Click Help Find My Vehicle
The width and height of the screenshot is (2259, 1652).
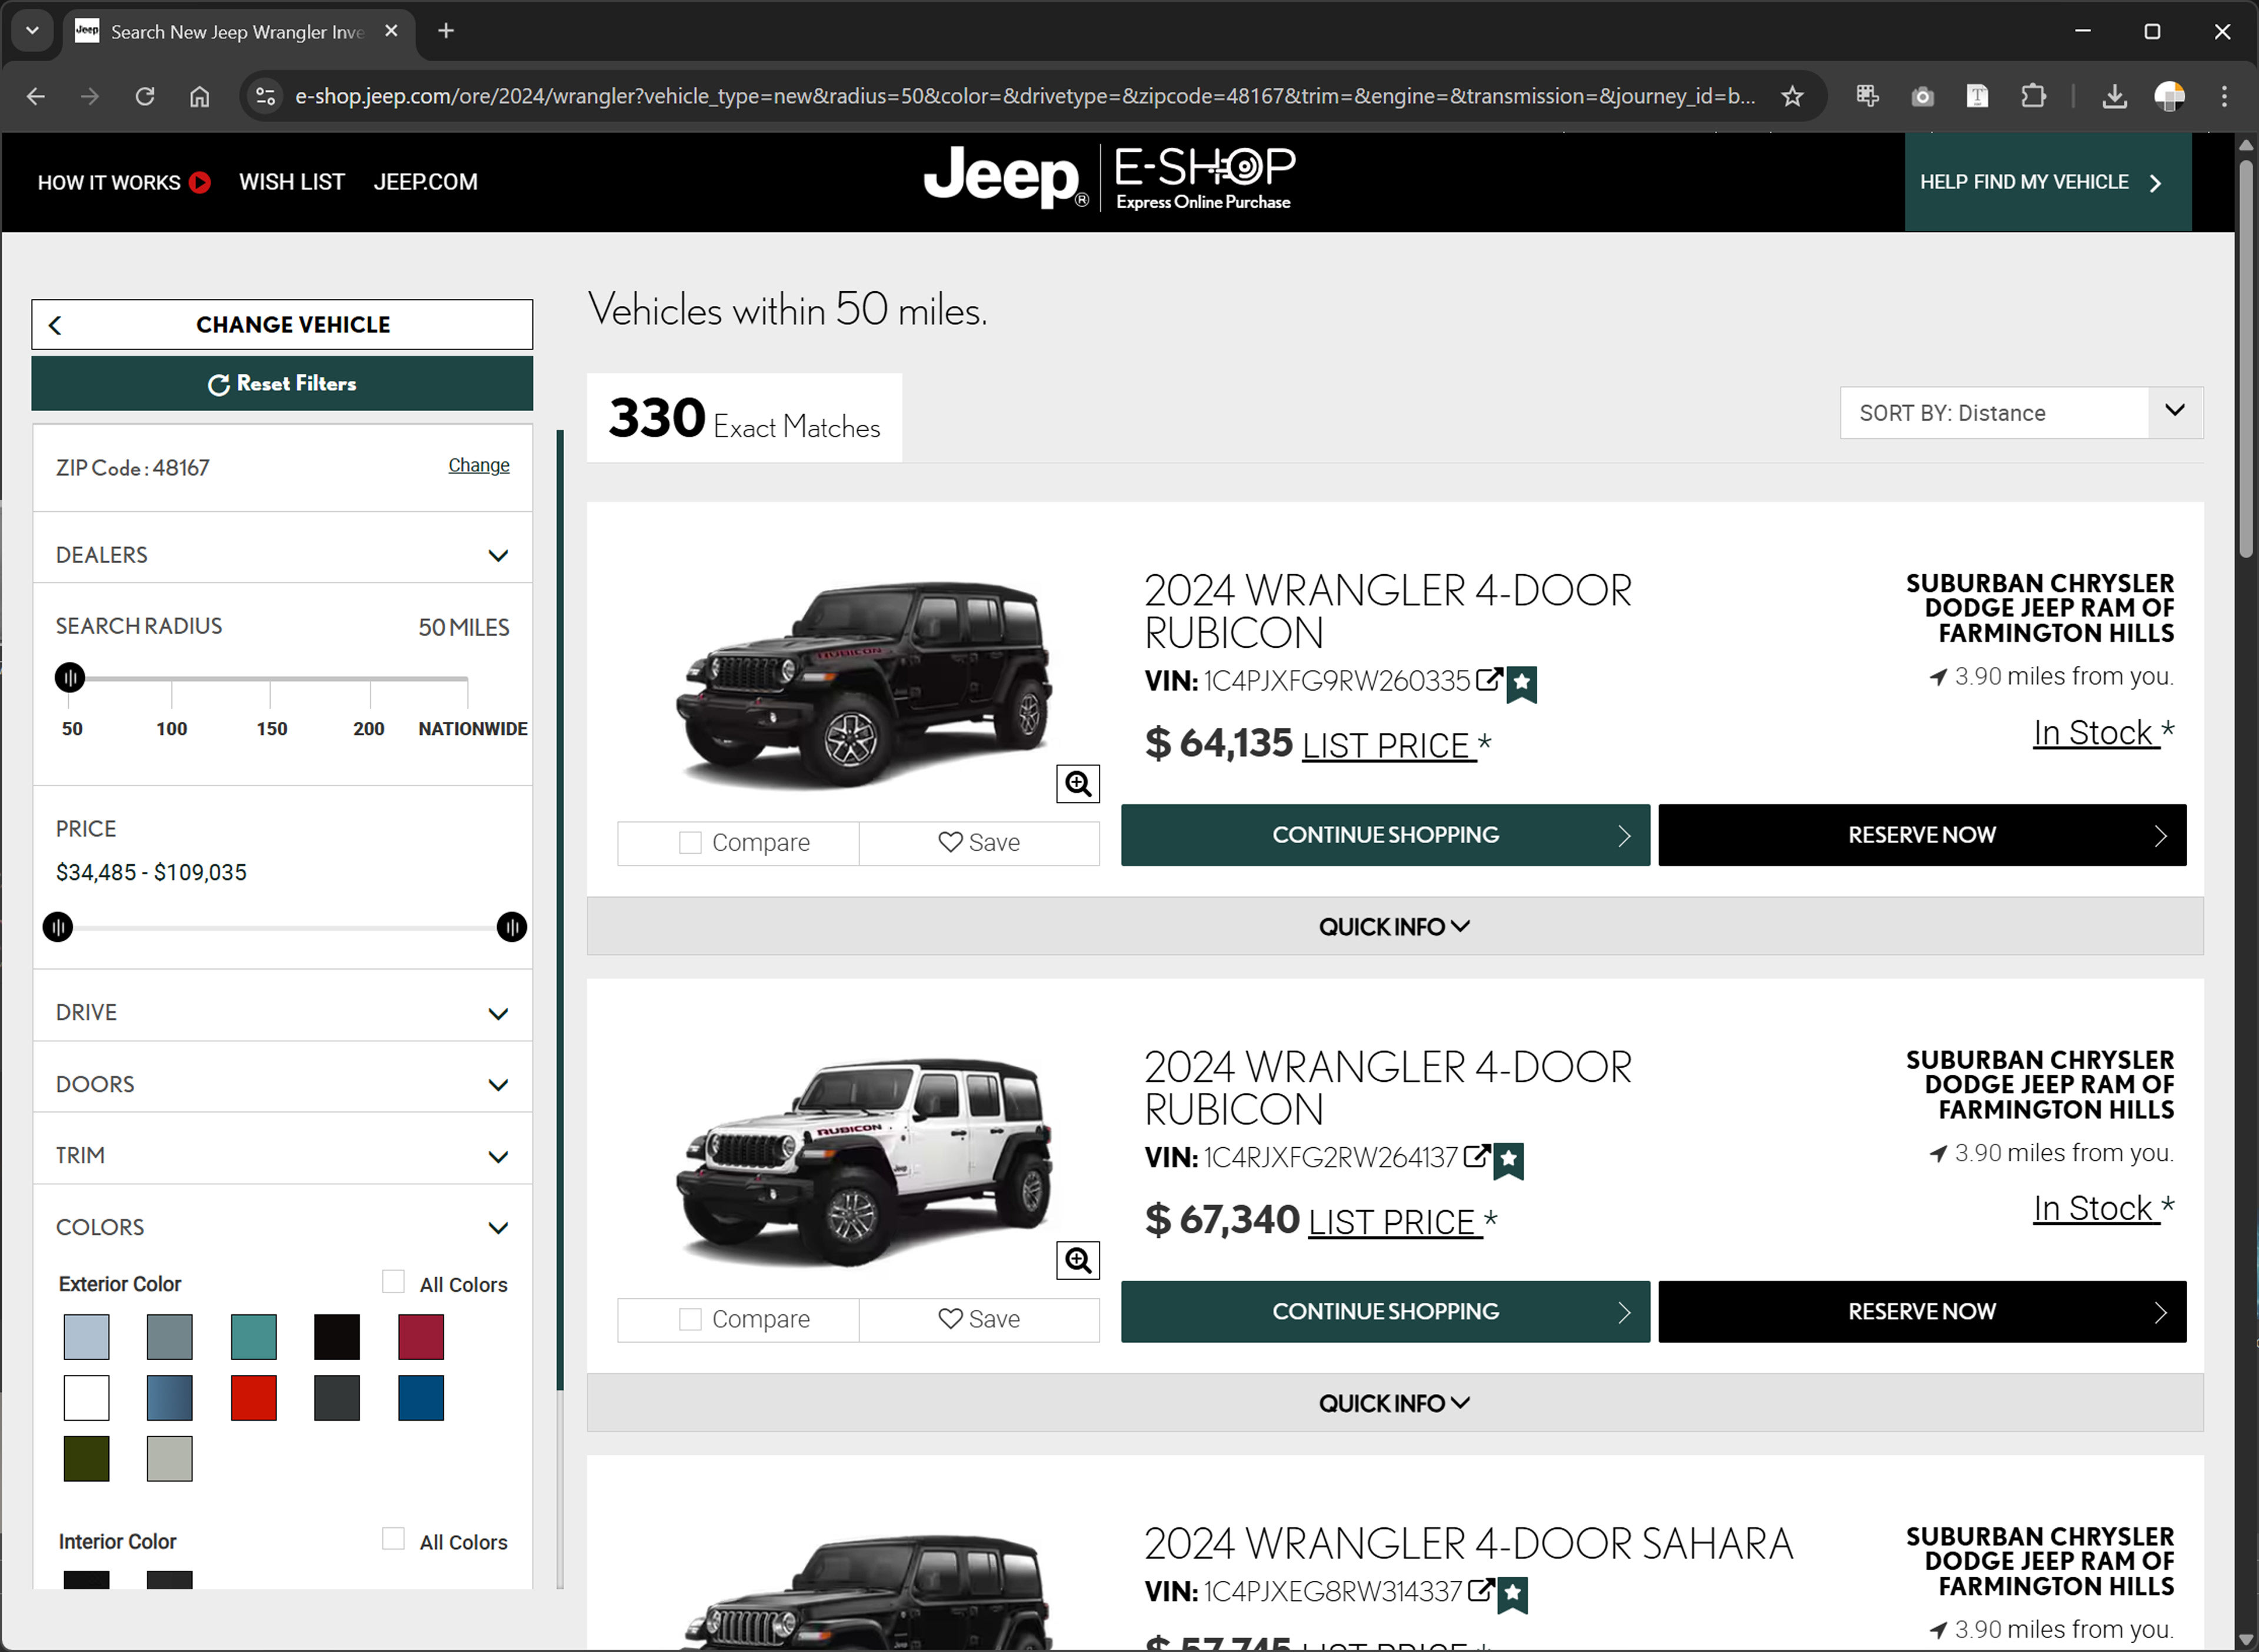2047,182
